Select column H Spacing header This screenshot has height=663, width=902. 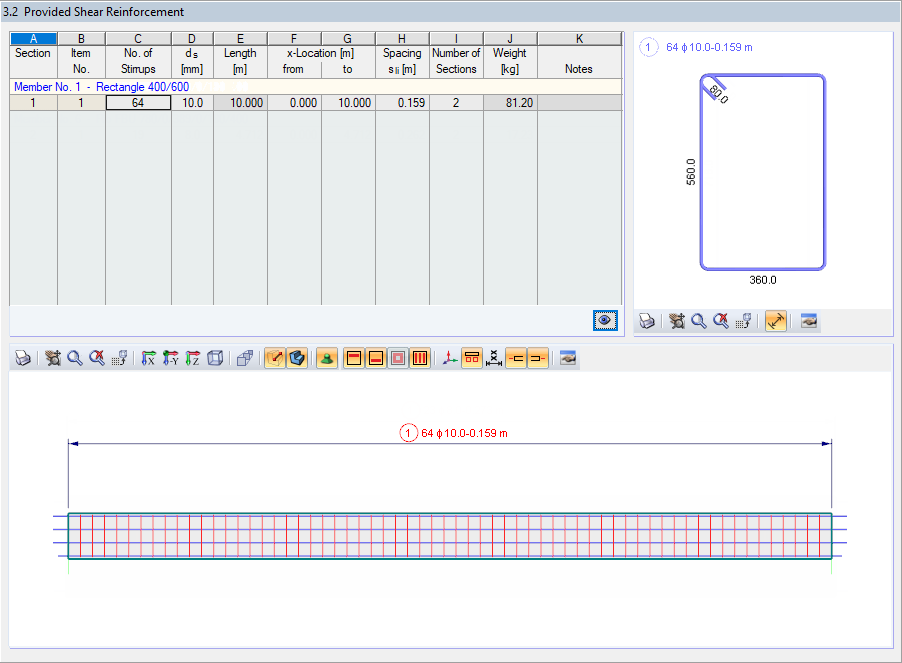coord(402,39)
